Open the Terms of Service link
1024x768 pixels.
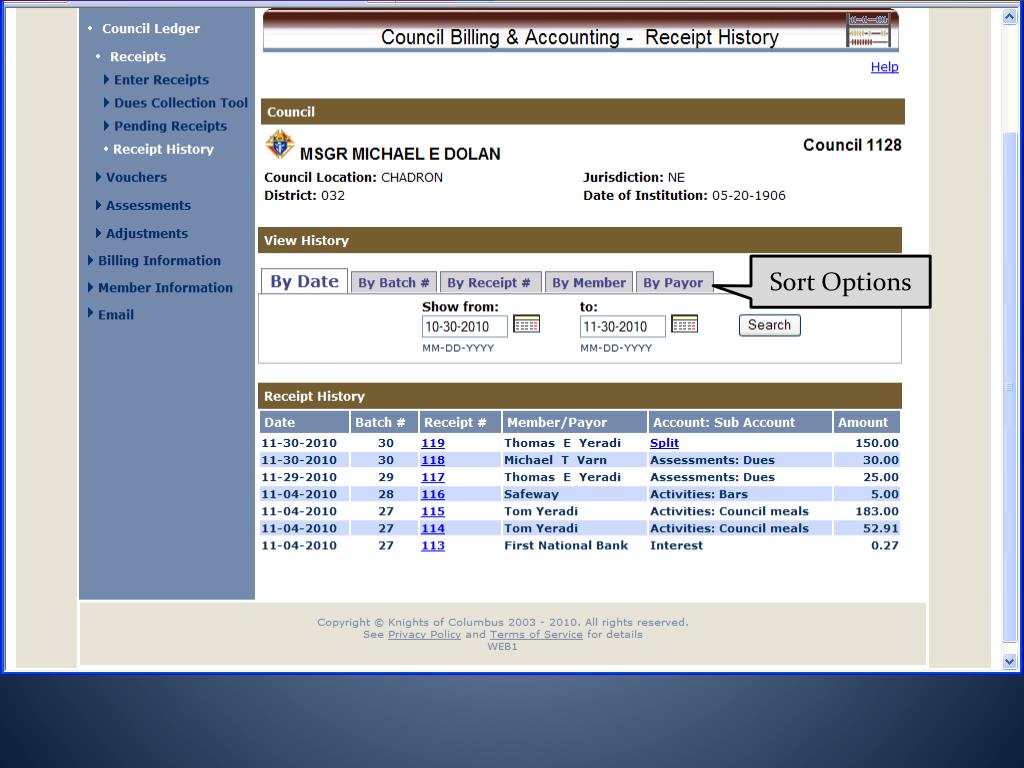click(x=536, y=634)
